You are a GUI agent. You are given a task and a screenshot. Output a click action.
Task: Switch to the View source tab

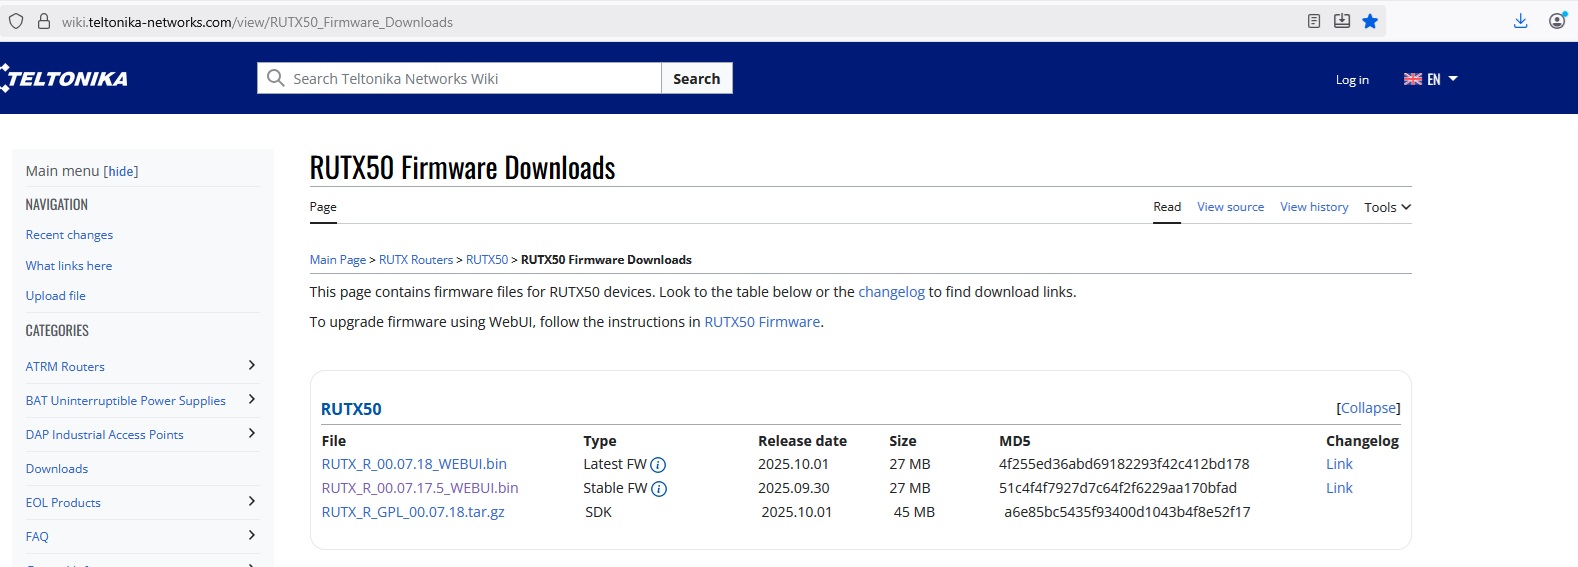coord(1230,207)
